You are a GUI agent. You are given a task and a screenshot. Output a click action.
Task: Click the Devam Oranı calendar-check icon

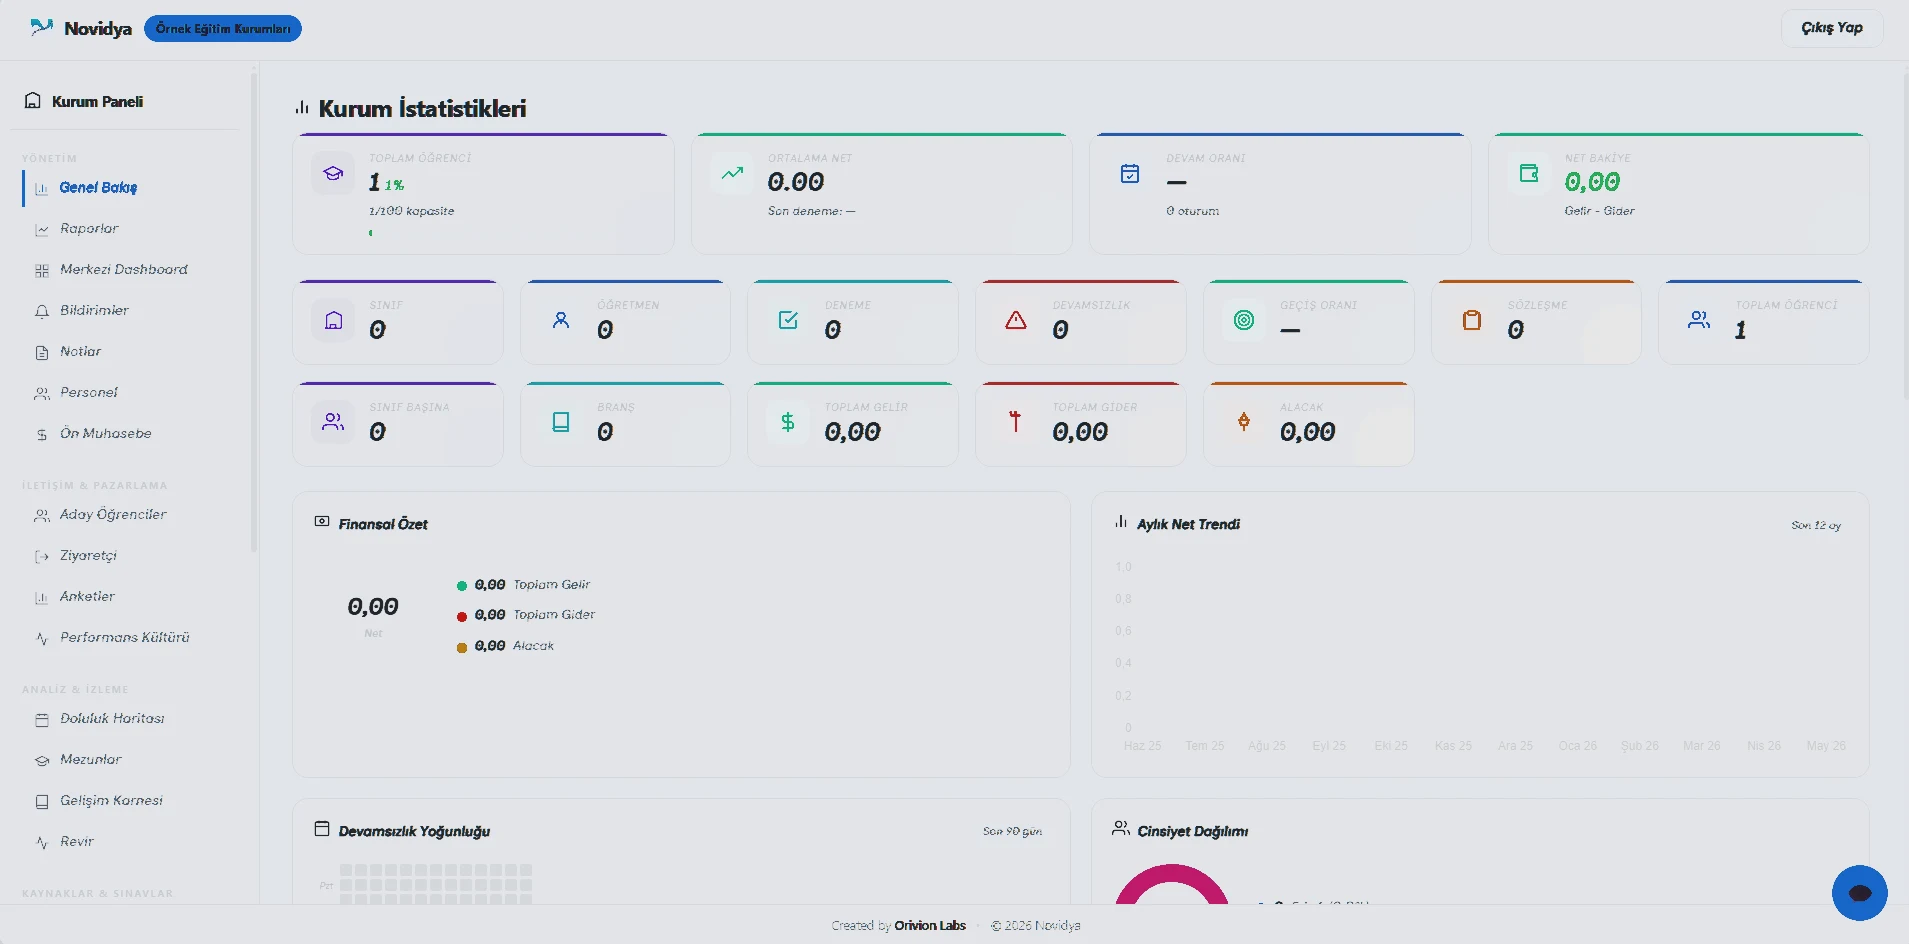[x=1130, y=173]
